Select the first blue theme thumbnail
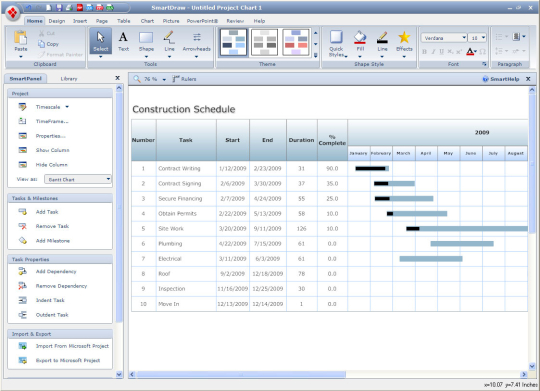 point(233,42)
